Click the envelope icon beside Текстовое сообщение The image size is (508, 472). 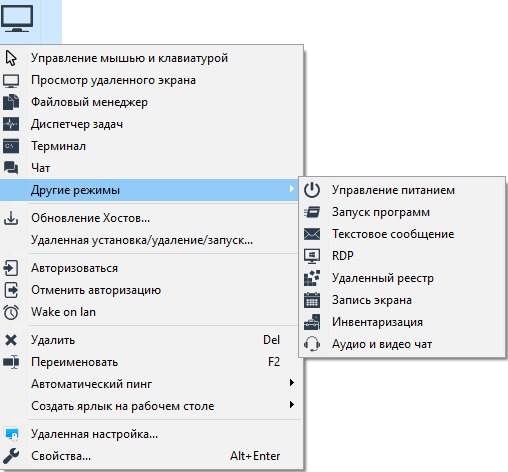312,234
